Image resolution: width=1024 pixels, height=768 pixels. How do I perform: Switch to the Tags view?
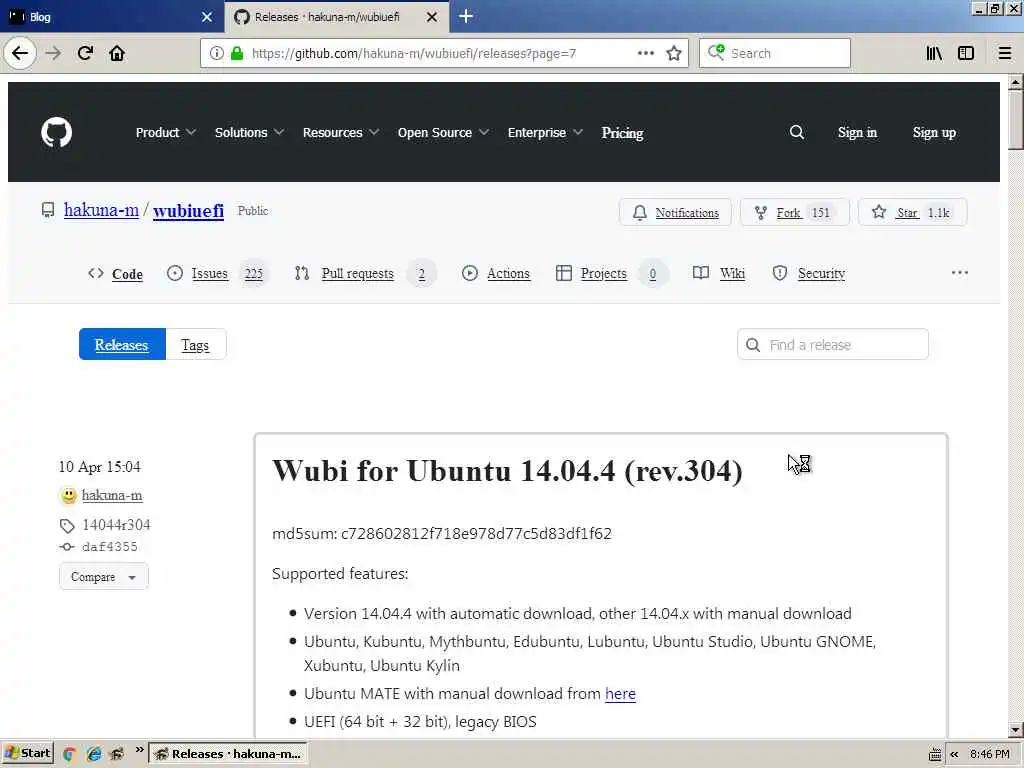195,344
